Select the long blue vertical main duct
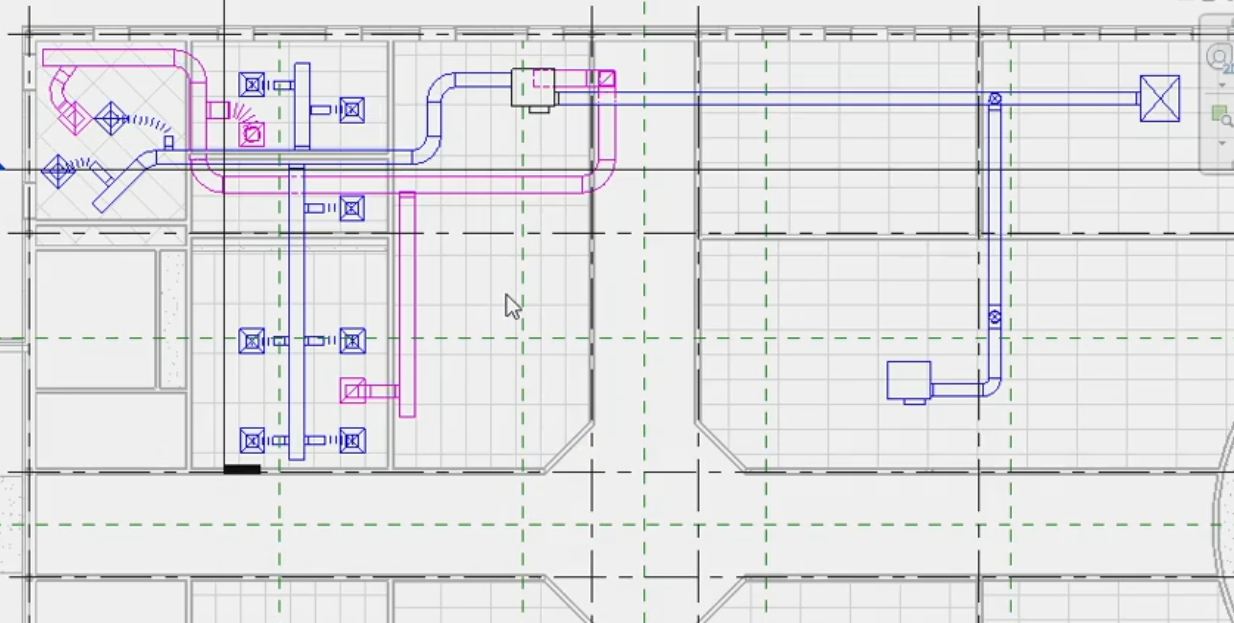The image size is (1234, 623). pyautogui.click(x=296, y=310)
